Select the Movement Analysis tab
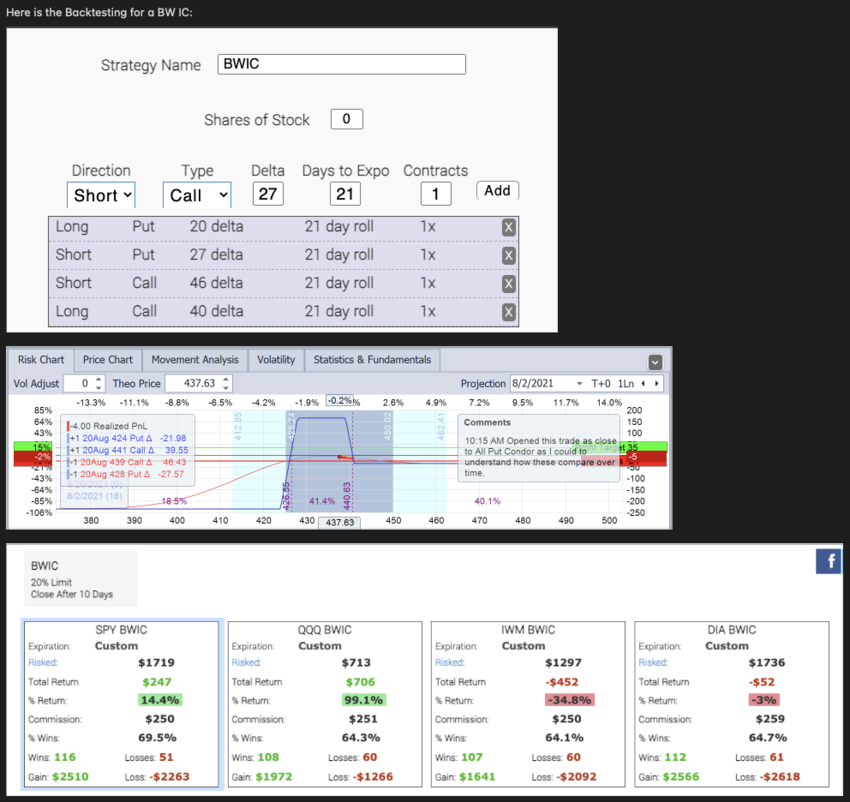Image resolution: width=850 pixels, height=802 pixels. tap(195, 360)
